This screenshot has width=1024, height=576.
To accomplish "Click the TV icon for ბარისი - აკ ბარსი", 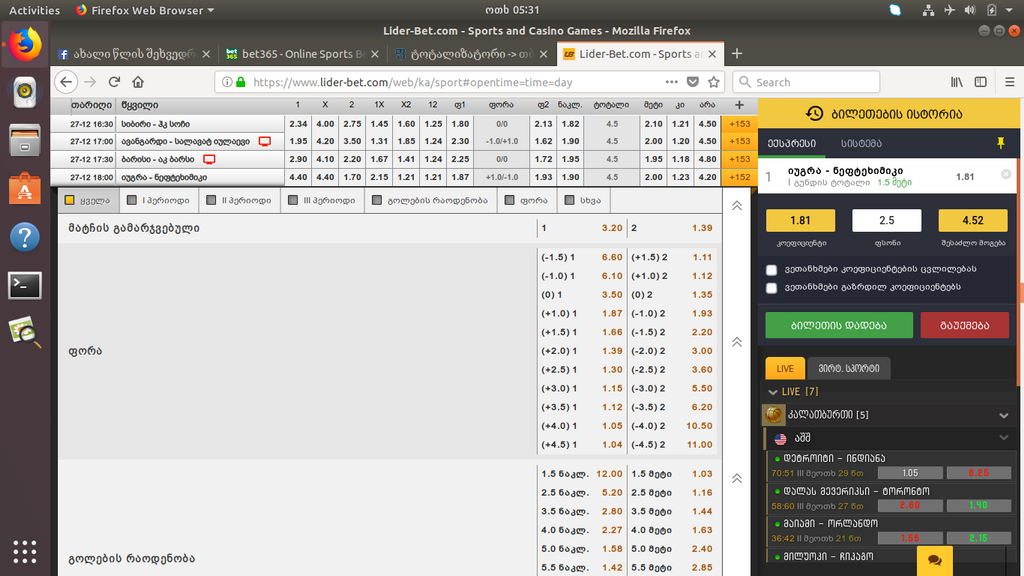I will point(209,159).
